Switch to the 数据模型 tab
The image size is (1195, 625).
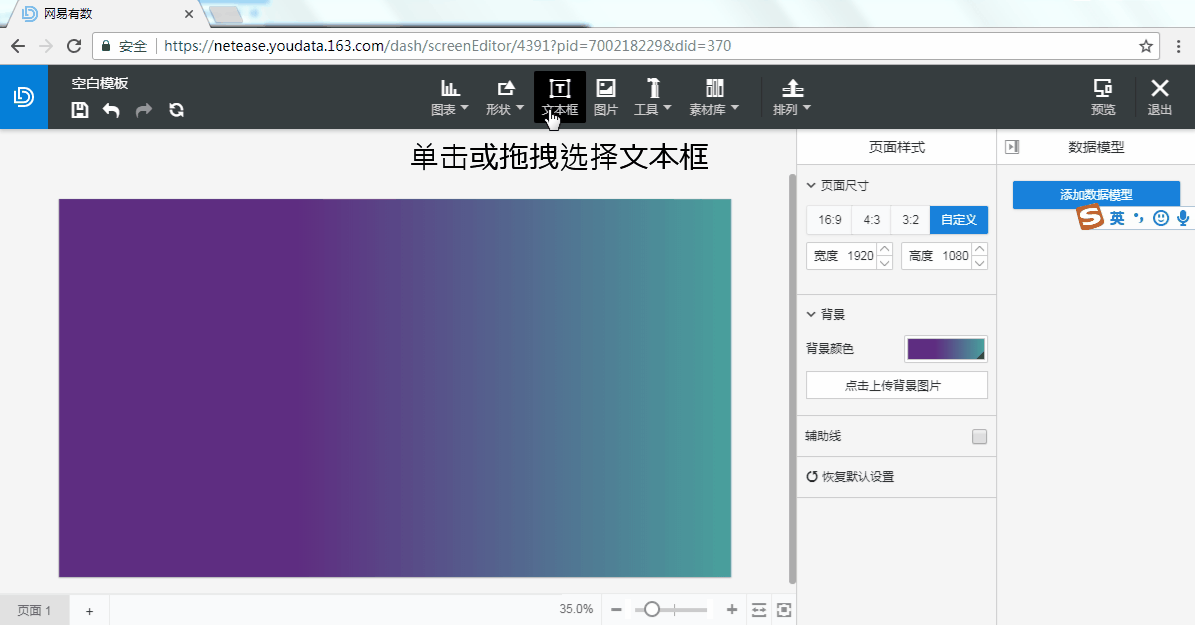pos(1096,147)
